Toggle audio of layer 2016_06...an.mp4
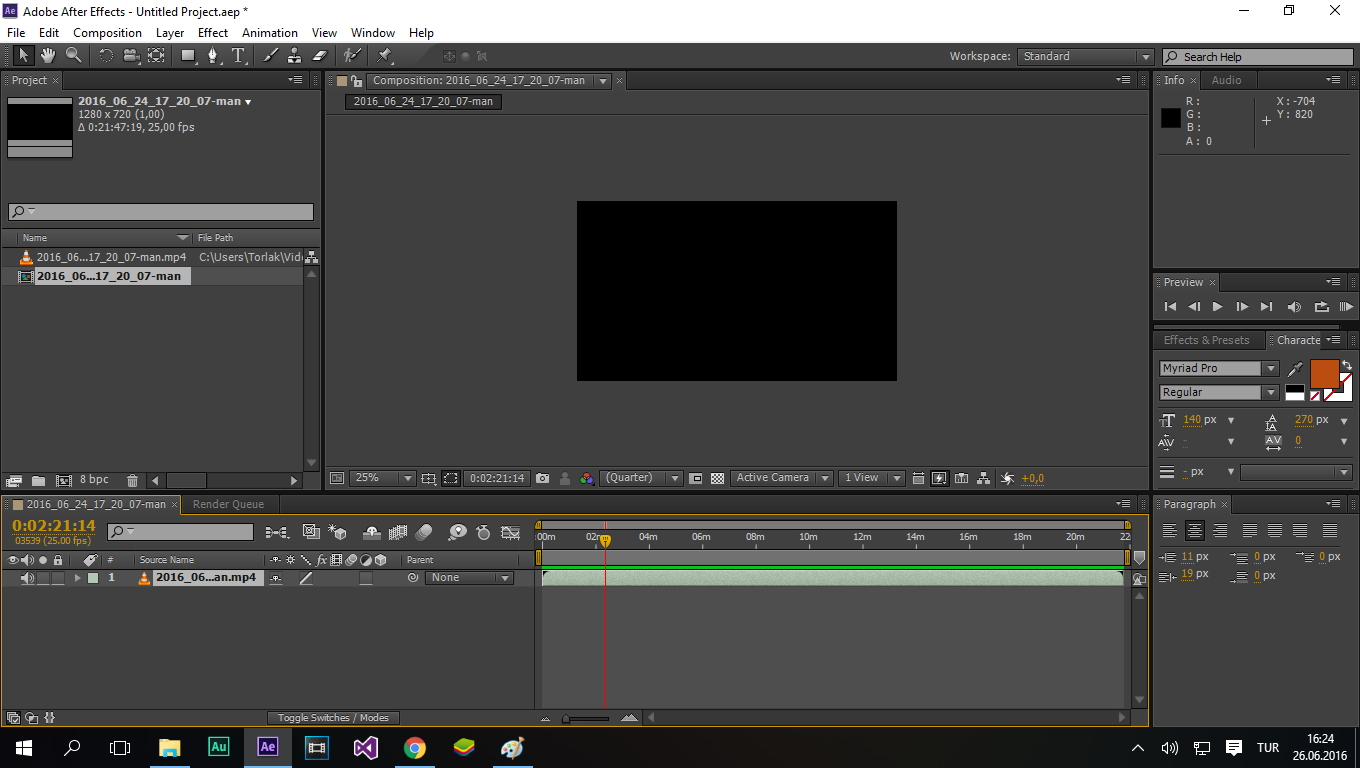The image size is (1360, 768). coord(27,578)
